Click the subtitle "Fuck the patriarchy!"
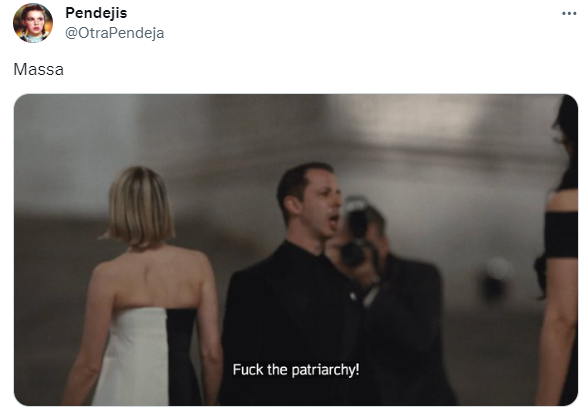Screen dimensions: 587x420 pyautogui.click(x=296, y=370)
